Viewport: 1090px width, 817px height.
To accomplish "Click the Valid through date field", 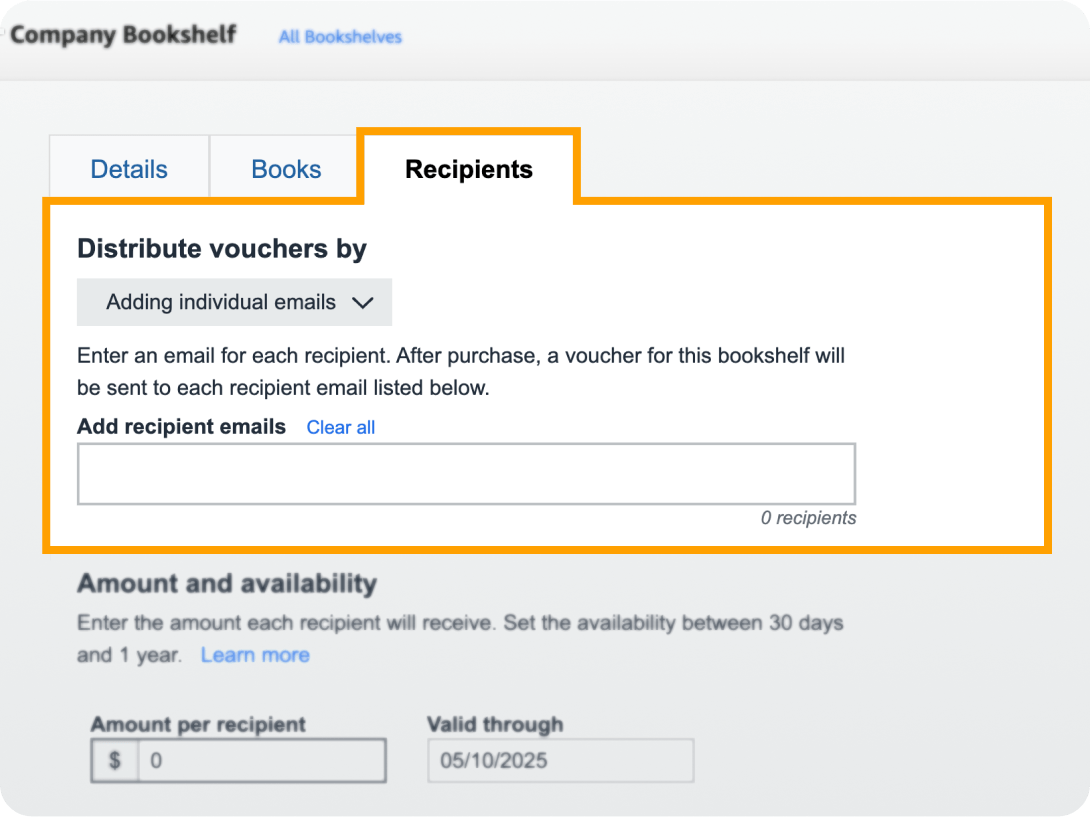I will point(560,761).
